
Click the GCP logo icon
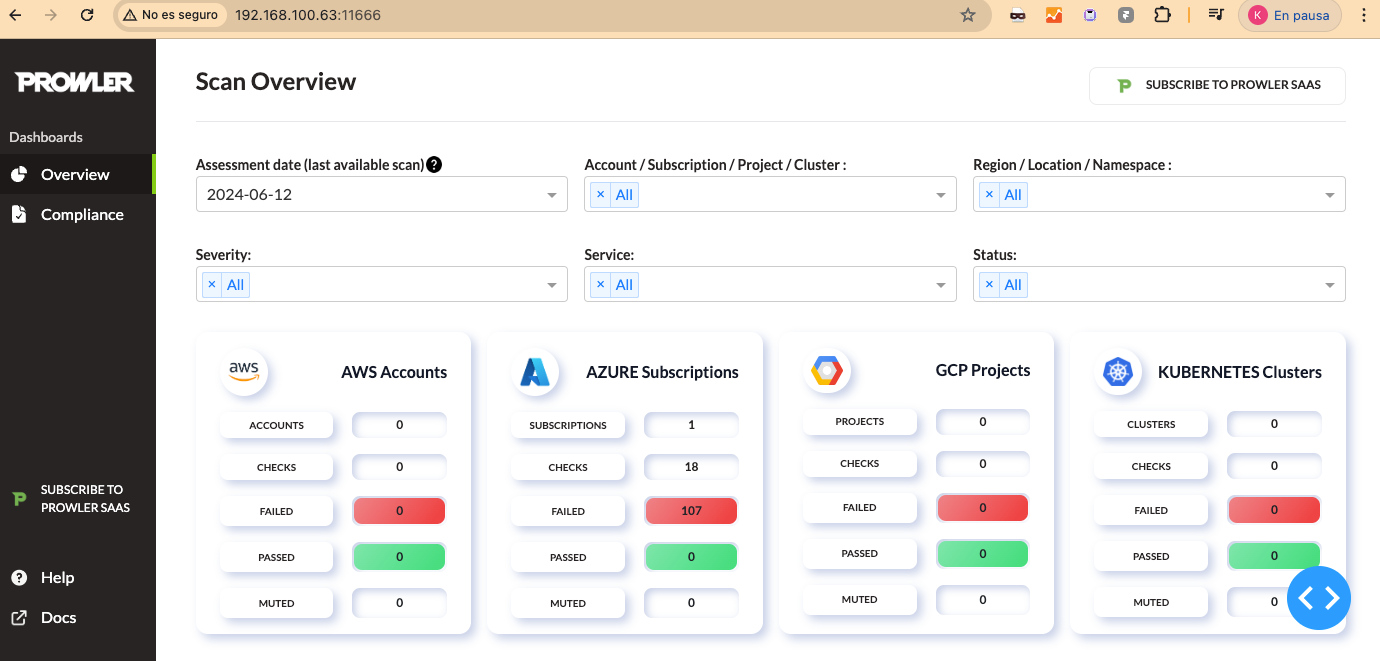click(826, 371)
